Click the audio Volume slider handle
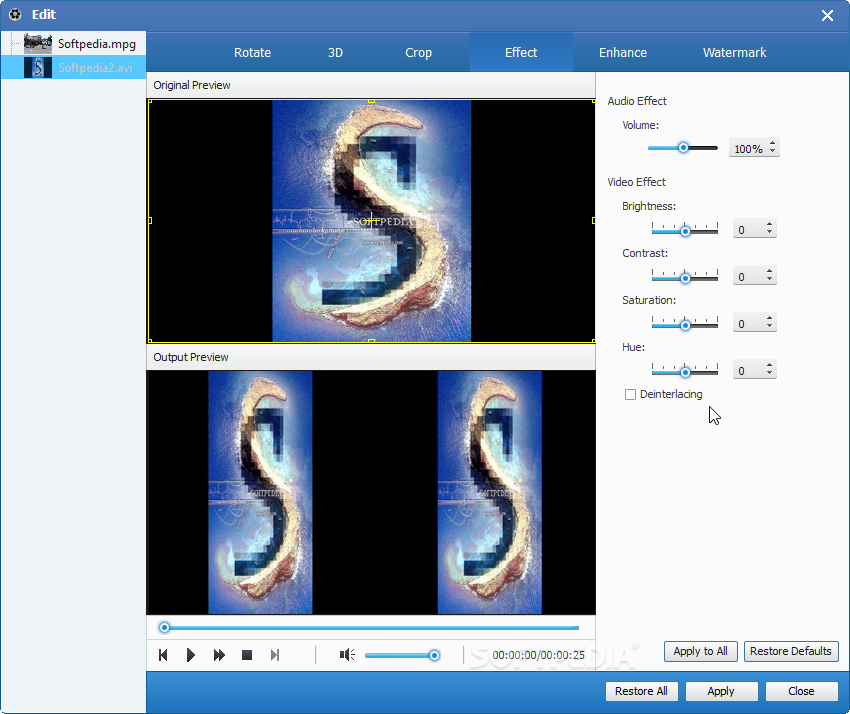 coord(684,147)
